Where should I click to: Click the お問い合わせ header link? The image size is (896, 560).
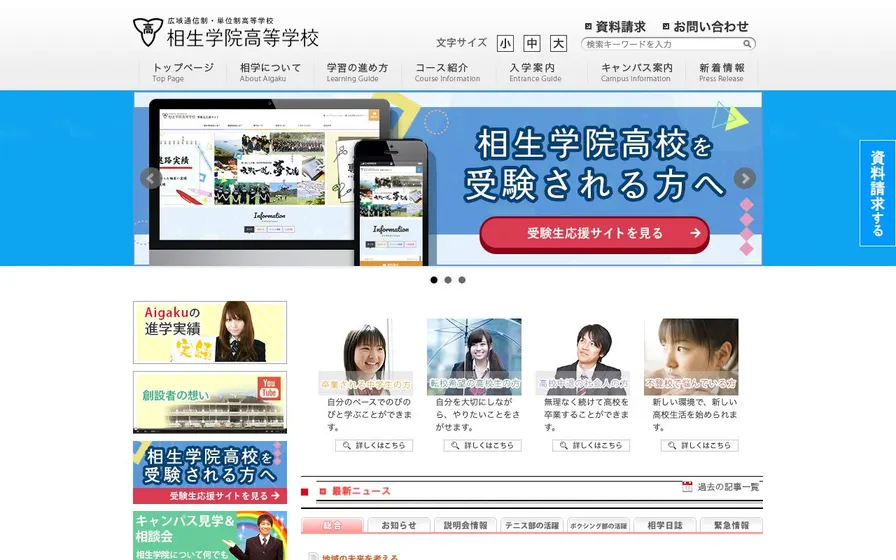click(x=711, y=26)
